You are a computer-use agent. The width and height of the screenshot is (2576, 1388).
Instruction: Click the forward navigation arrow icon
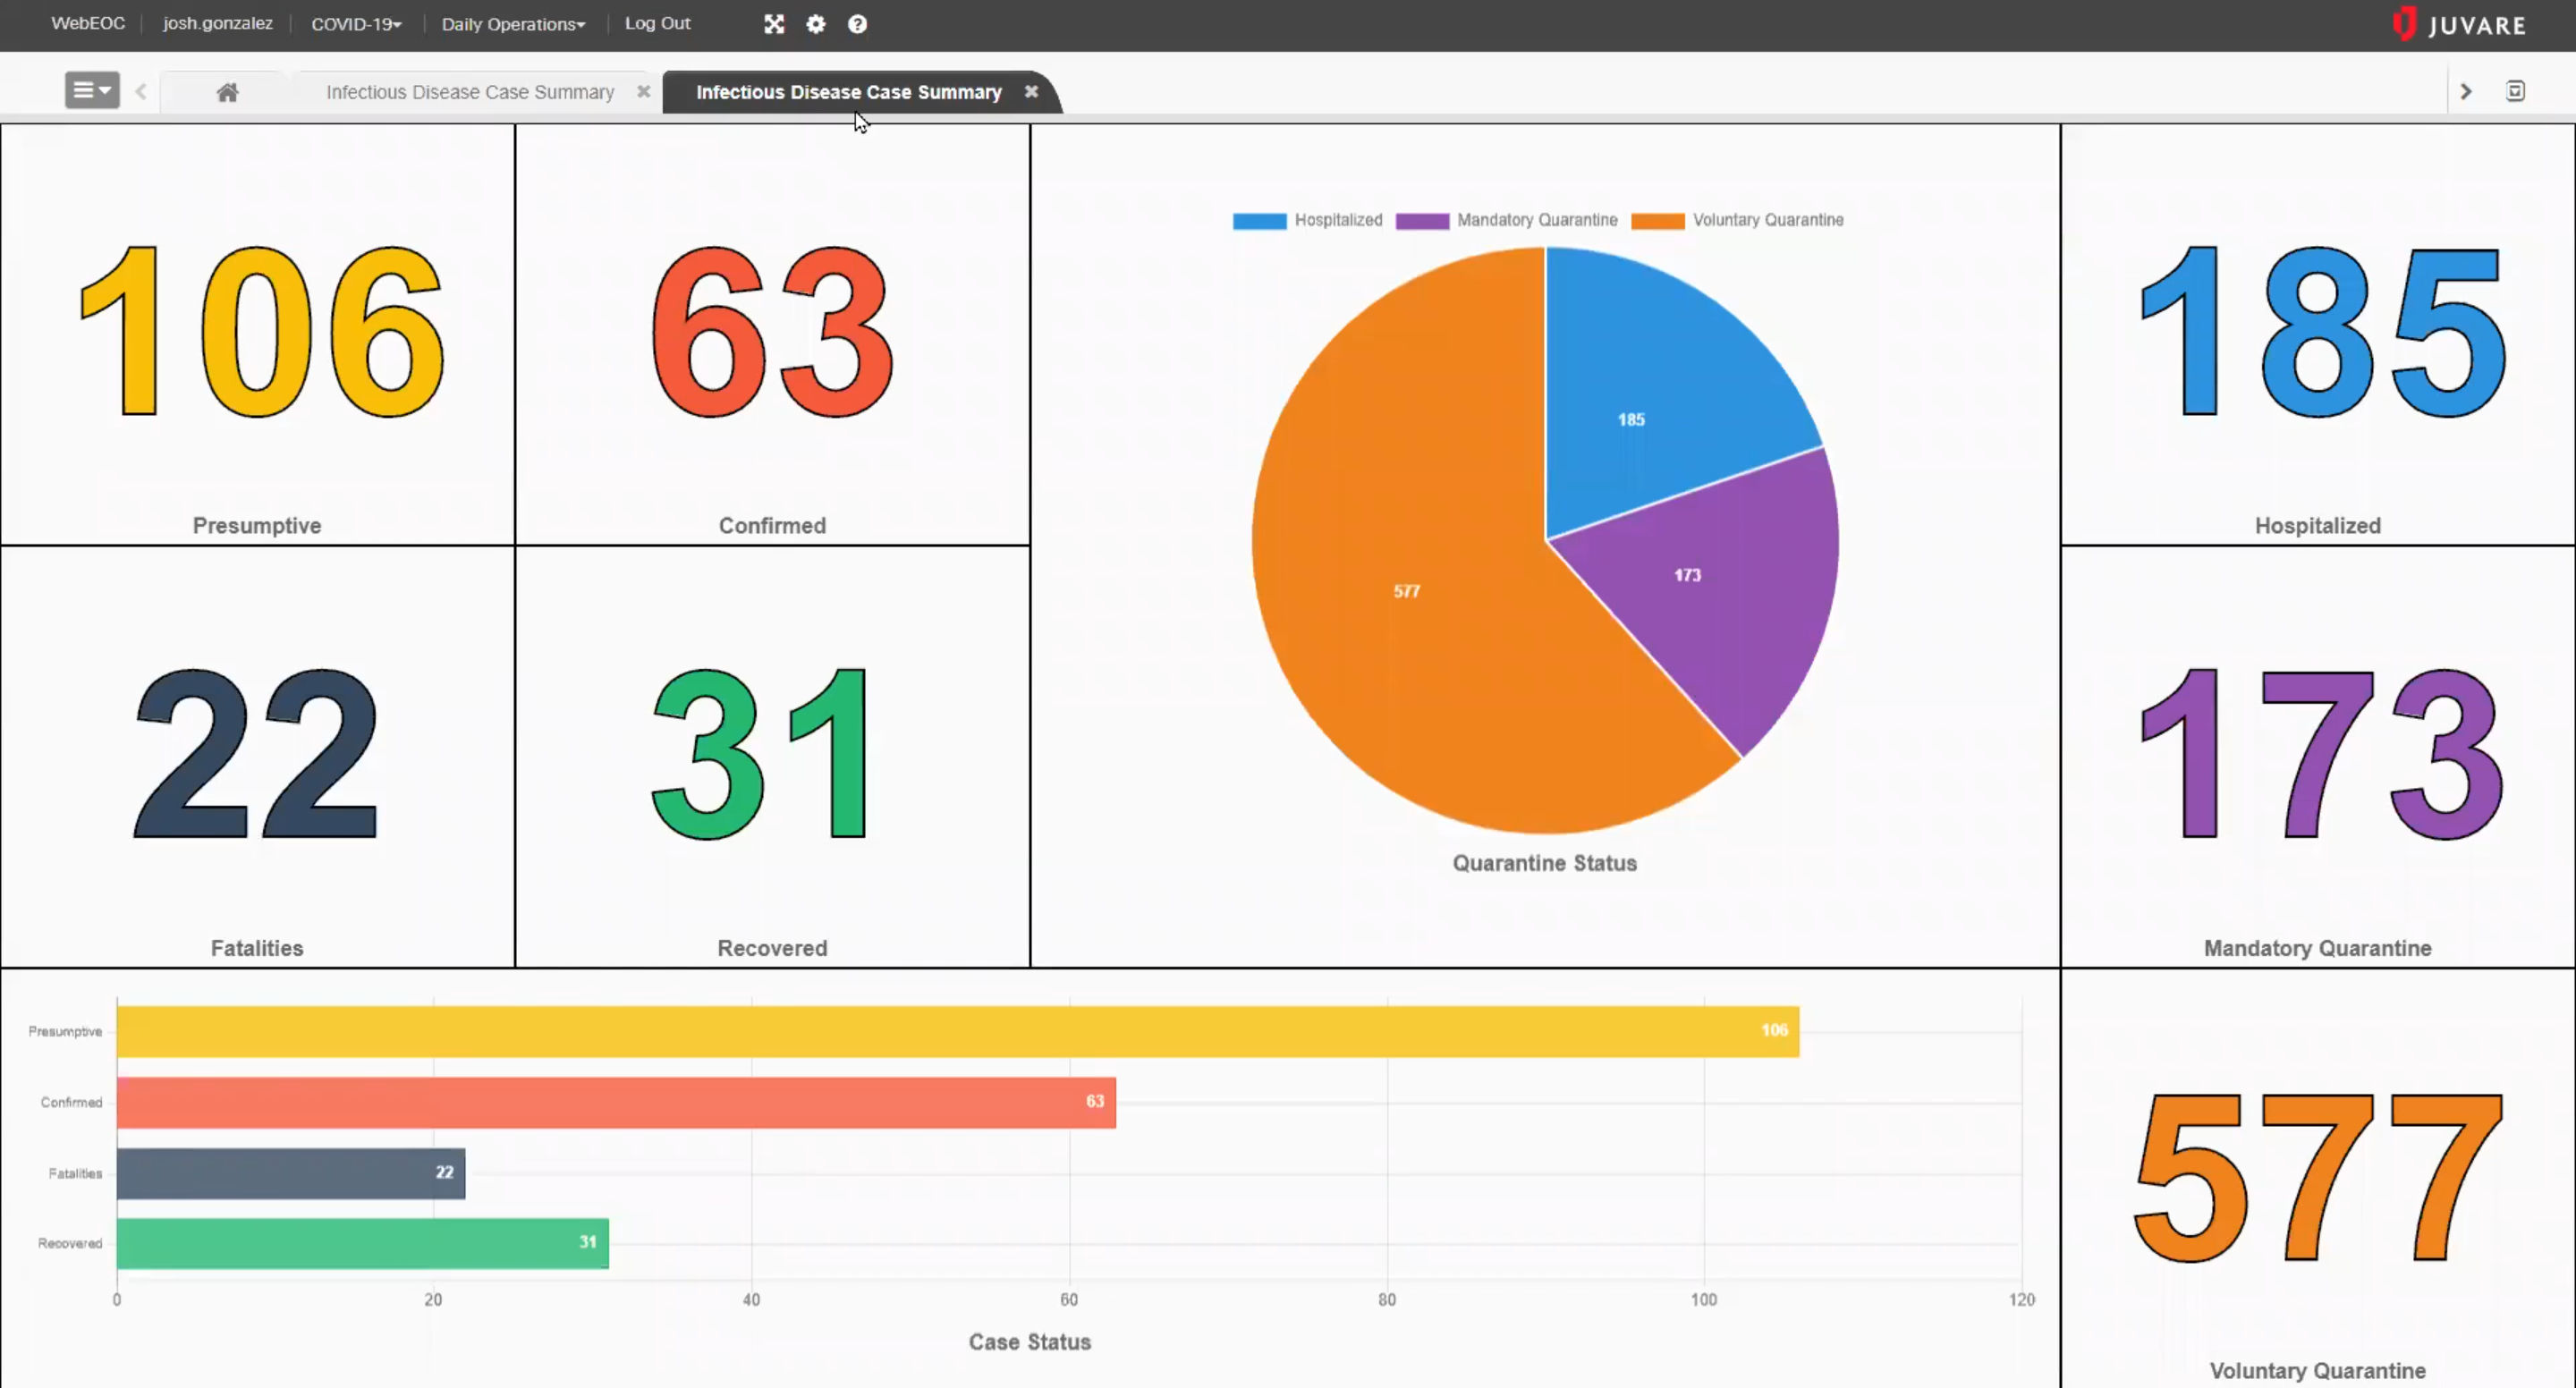pos(2467,90)
